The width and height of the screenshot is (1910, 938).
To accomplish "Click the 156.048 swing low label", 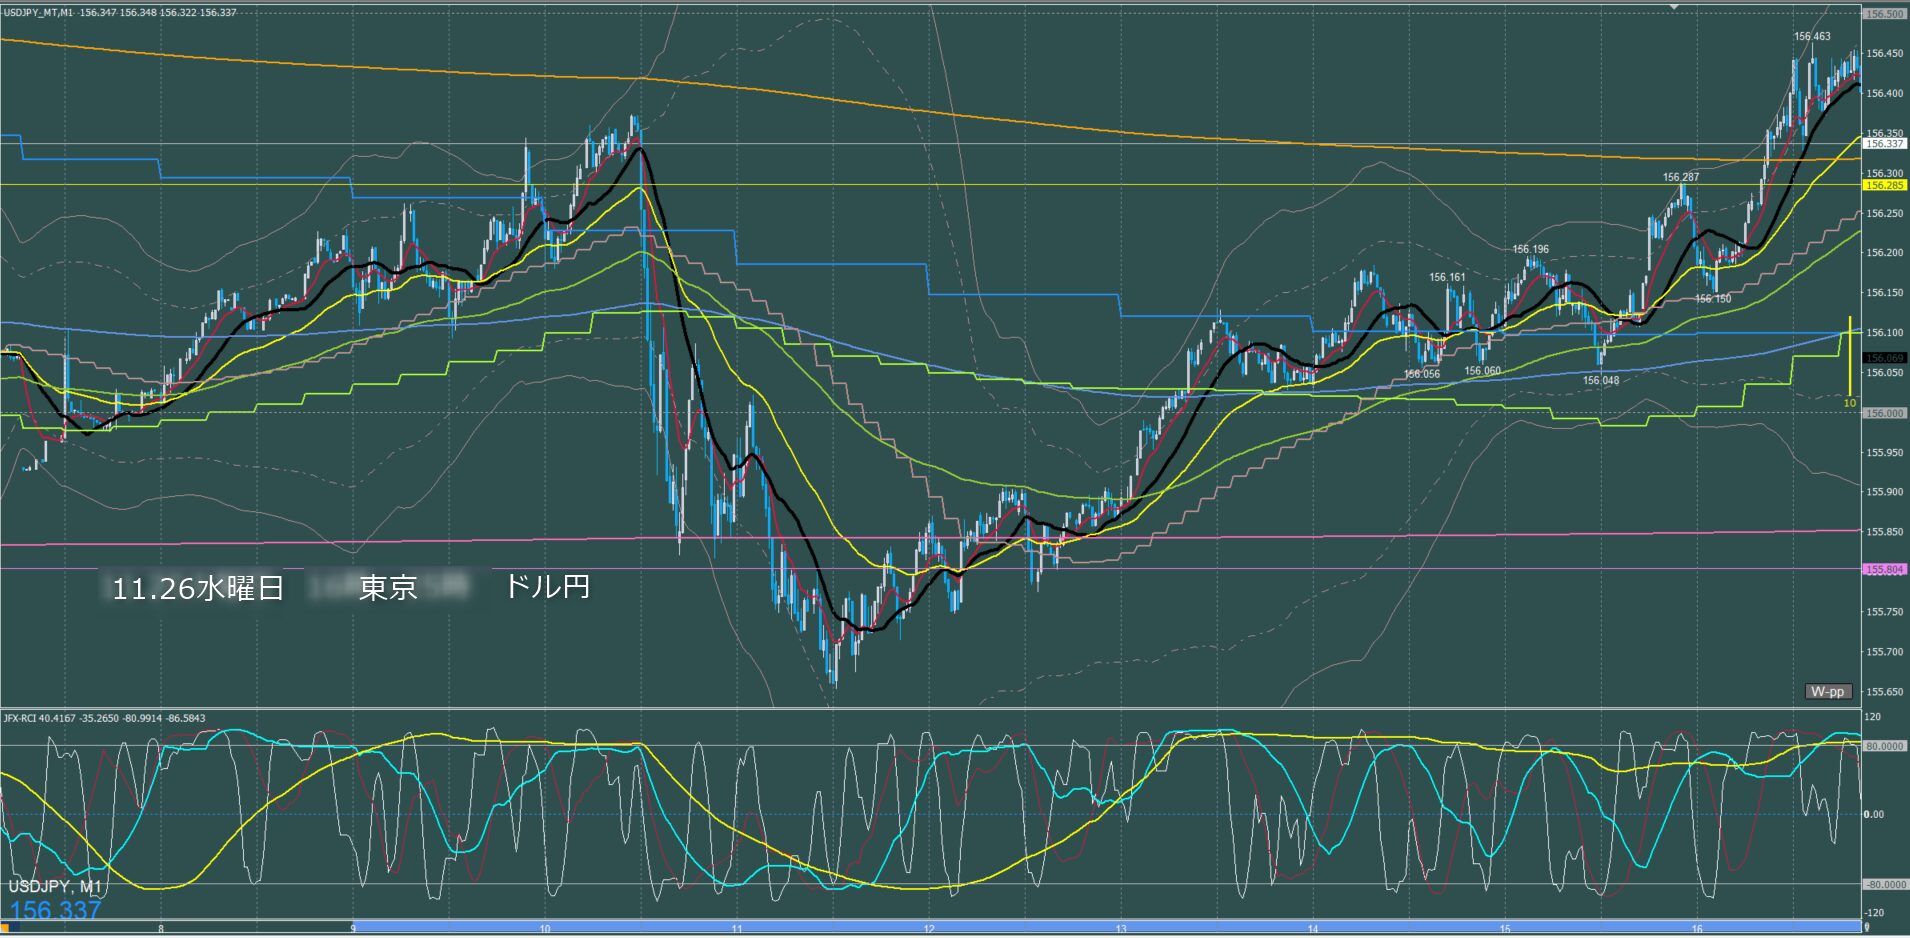I will [1600, 380].
